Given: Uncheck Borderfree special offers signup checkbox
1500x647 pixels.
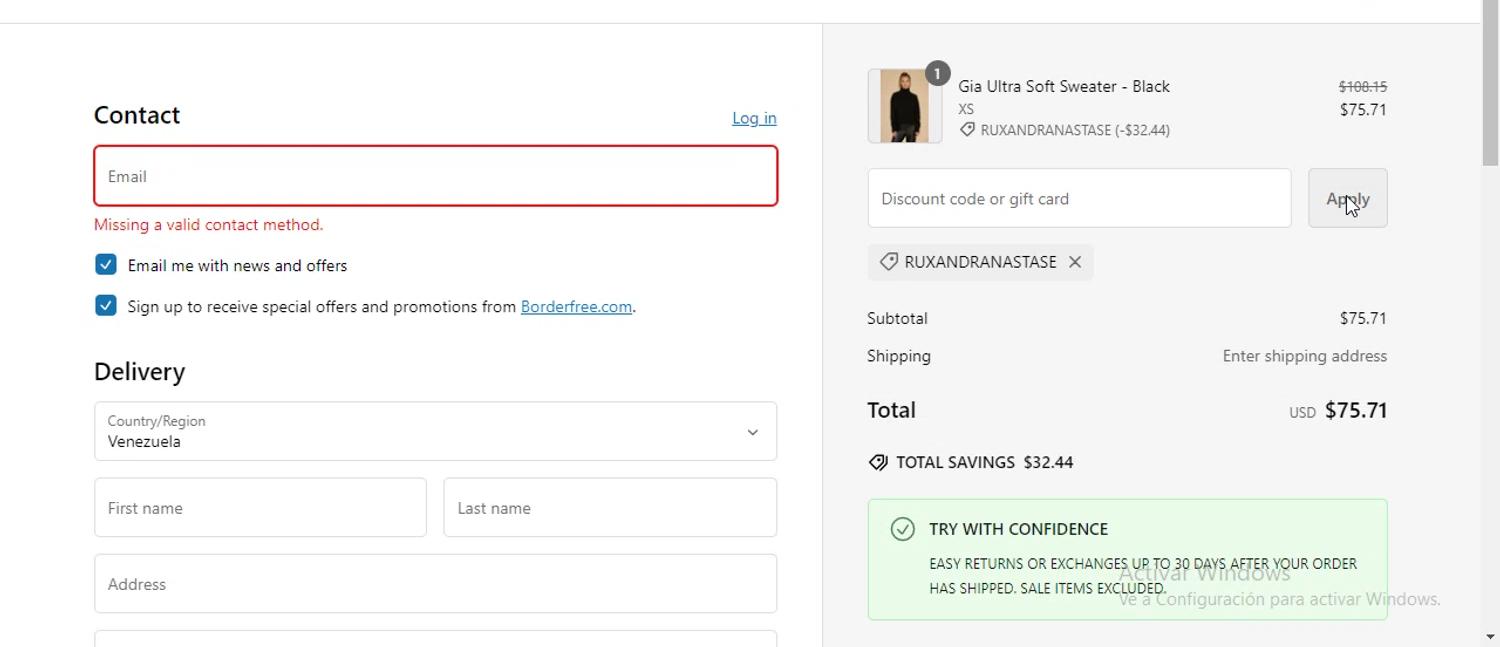Looking at the screenshot, I should click(x=106, y=306).
